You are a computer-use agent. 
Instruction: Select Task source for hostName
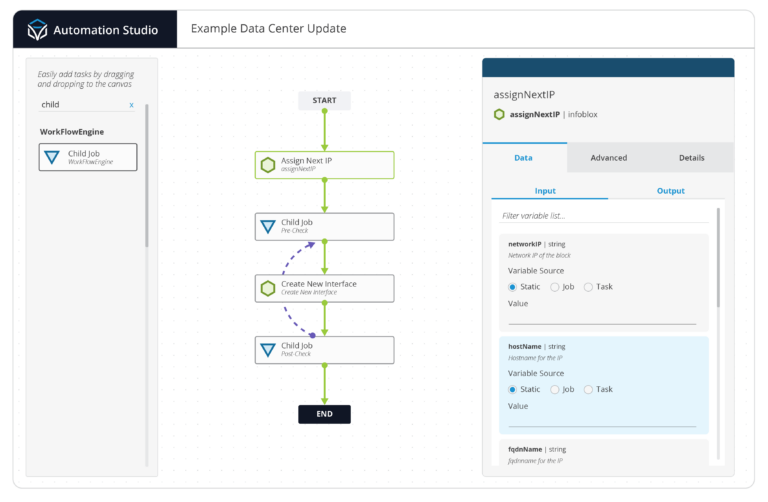pos(588,389)
